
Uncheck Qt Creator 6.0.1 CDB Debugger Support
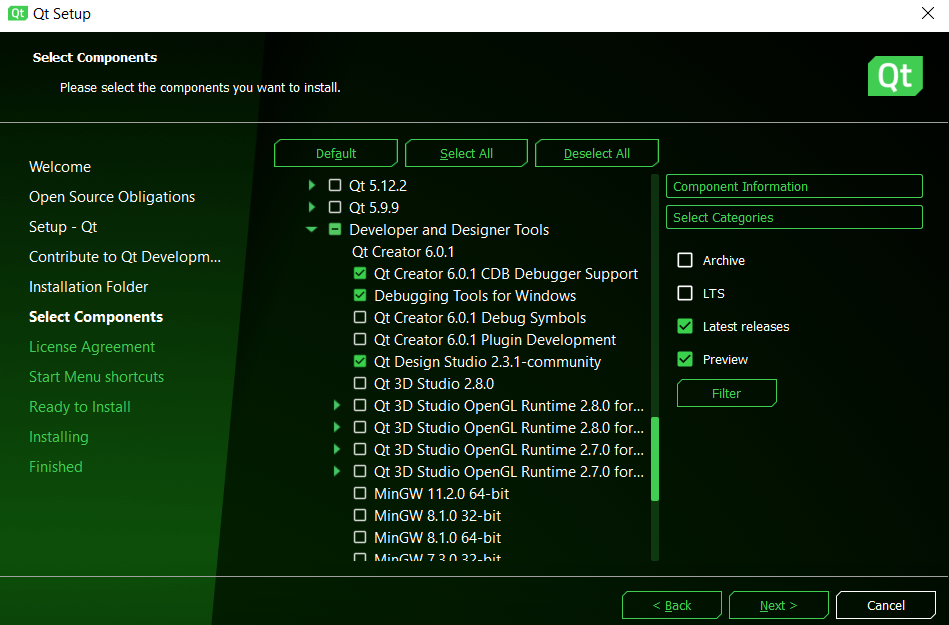pyautogui.click(x=360, y=273)
